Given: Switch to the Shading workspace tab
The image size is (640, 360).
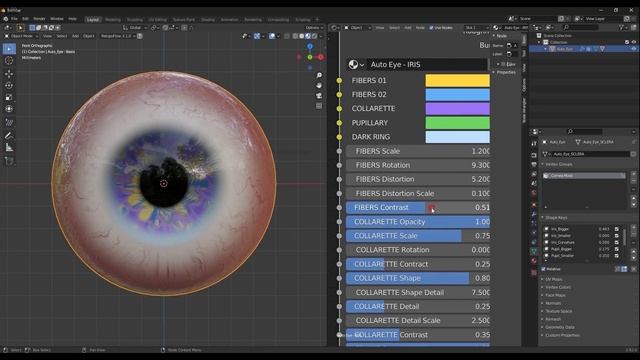Looking at the screenshot, I should (x=208, y=19).
